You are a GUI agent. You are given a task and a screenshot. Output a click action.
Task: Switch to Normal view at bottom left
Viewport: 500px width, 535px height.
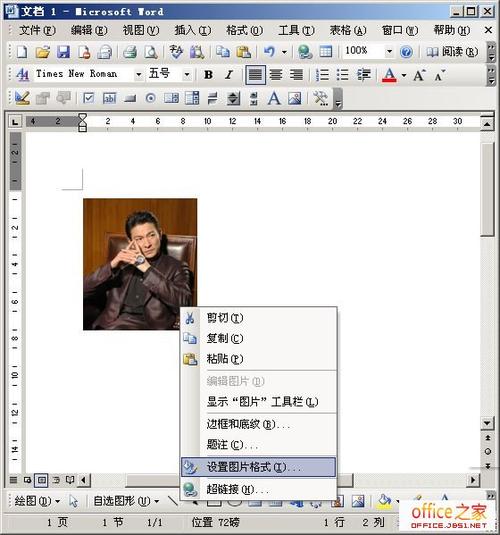pyautogui.click(x=13, y=480)
